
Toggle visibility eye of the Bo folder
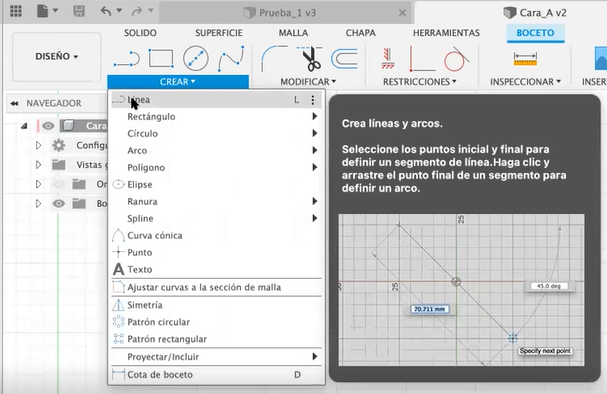point(58,204)
